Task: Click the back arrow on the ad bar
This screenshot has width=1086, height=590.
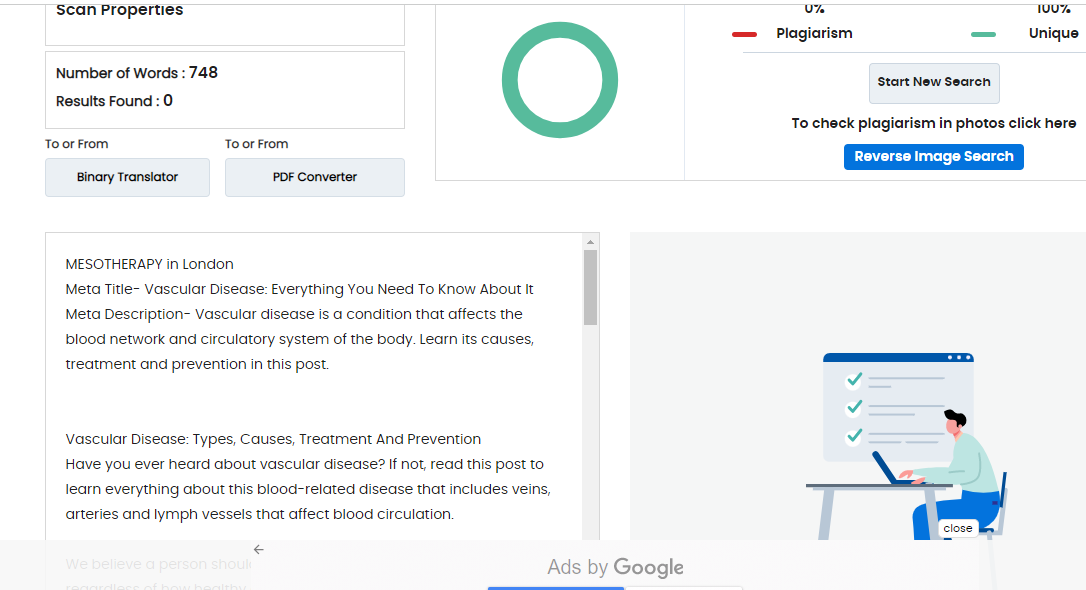Action: tap(258, 549)
